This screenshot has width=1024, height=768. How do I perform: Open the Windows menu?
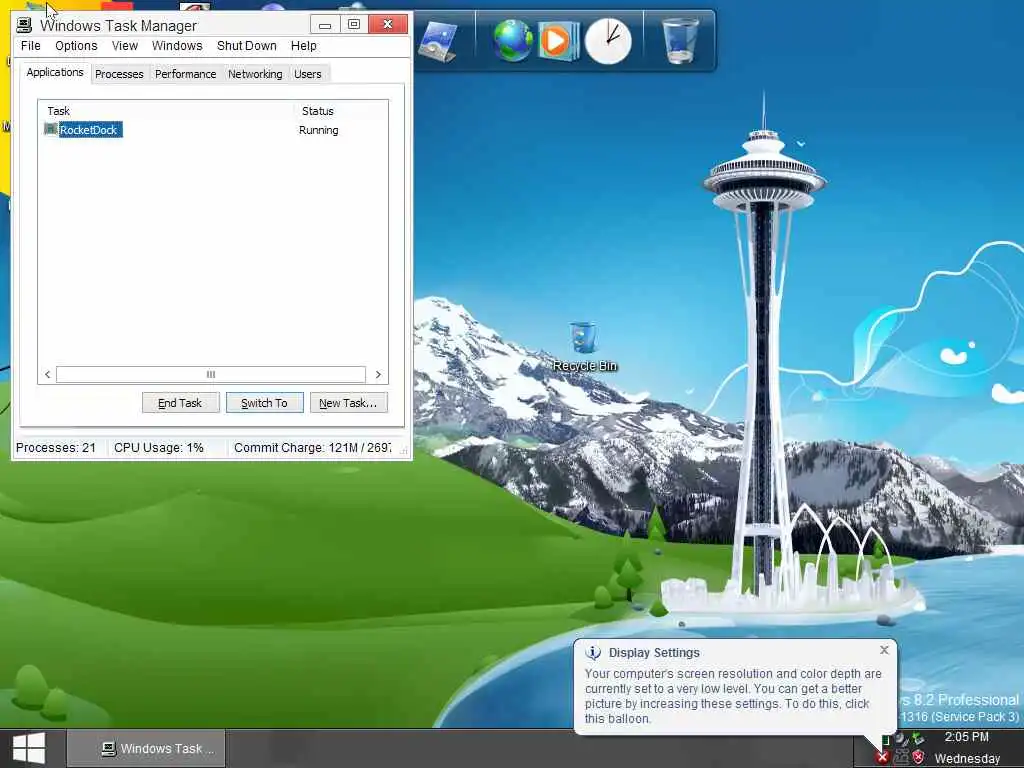point(177,46)
